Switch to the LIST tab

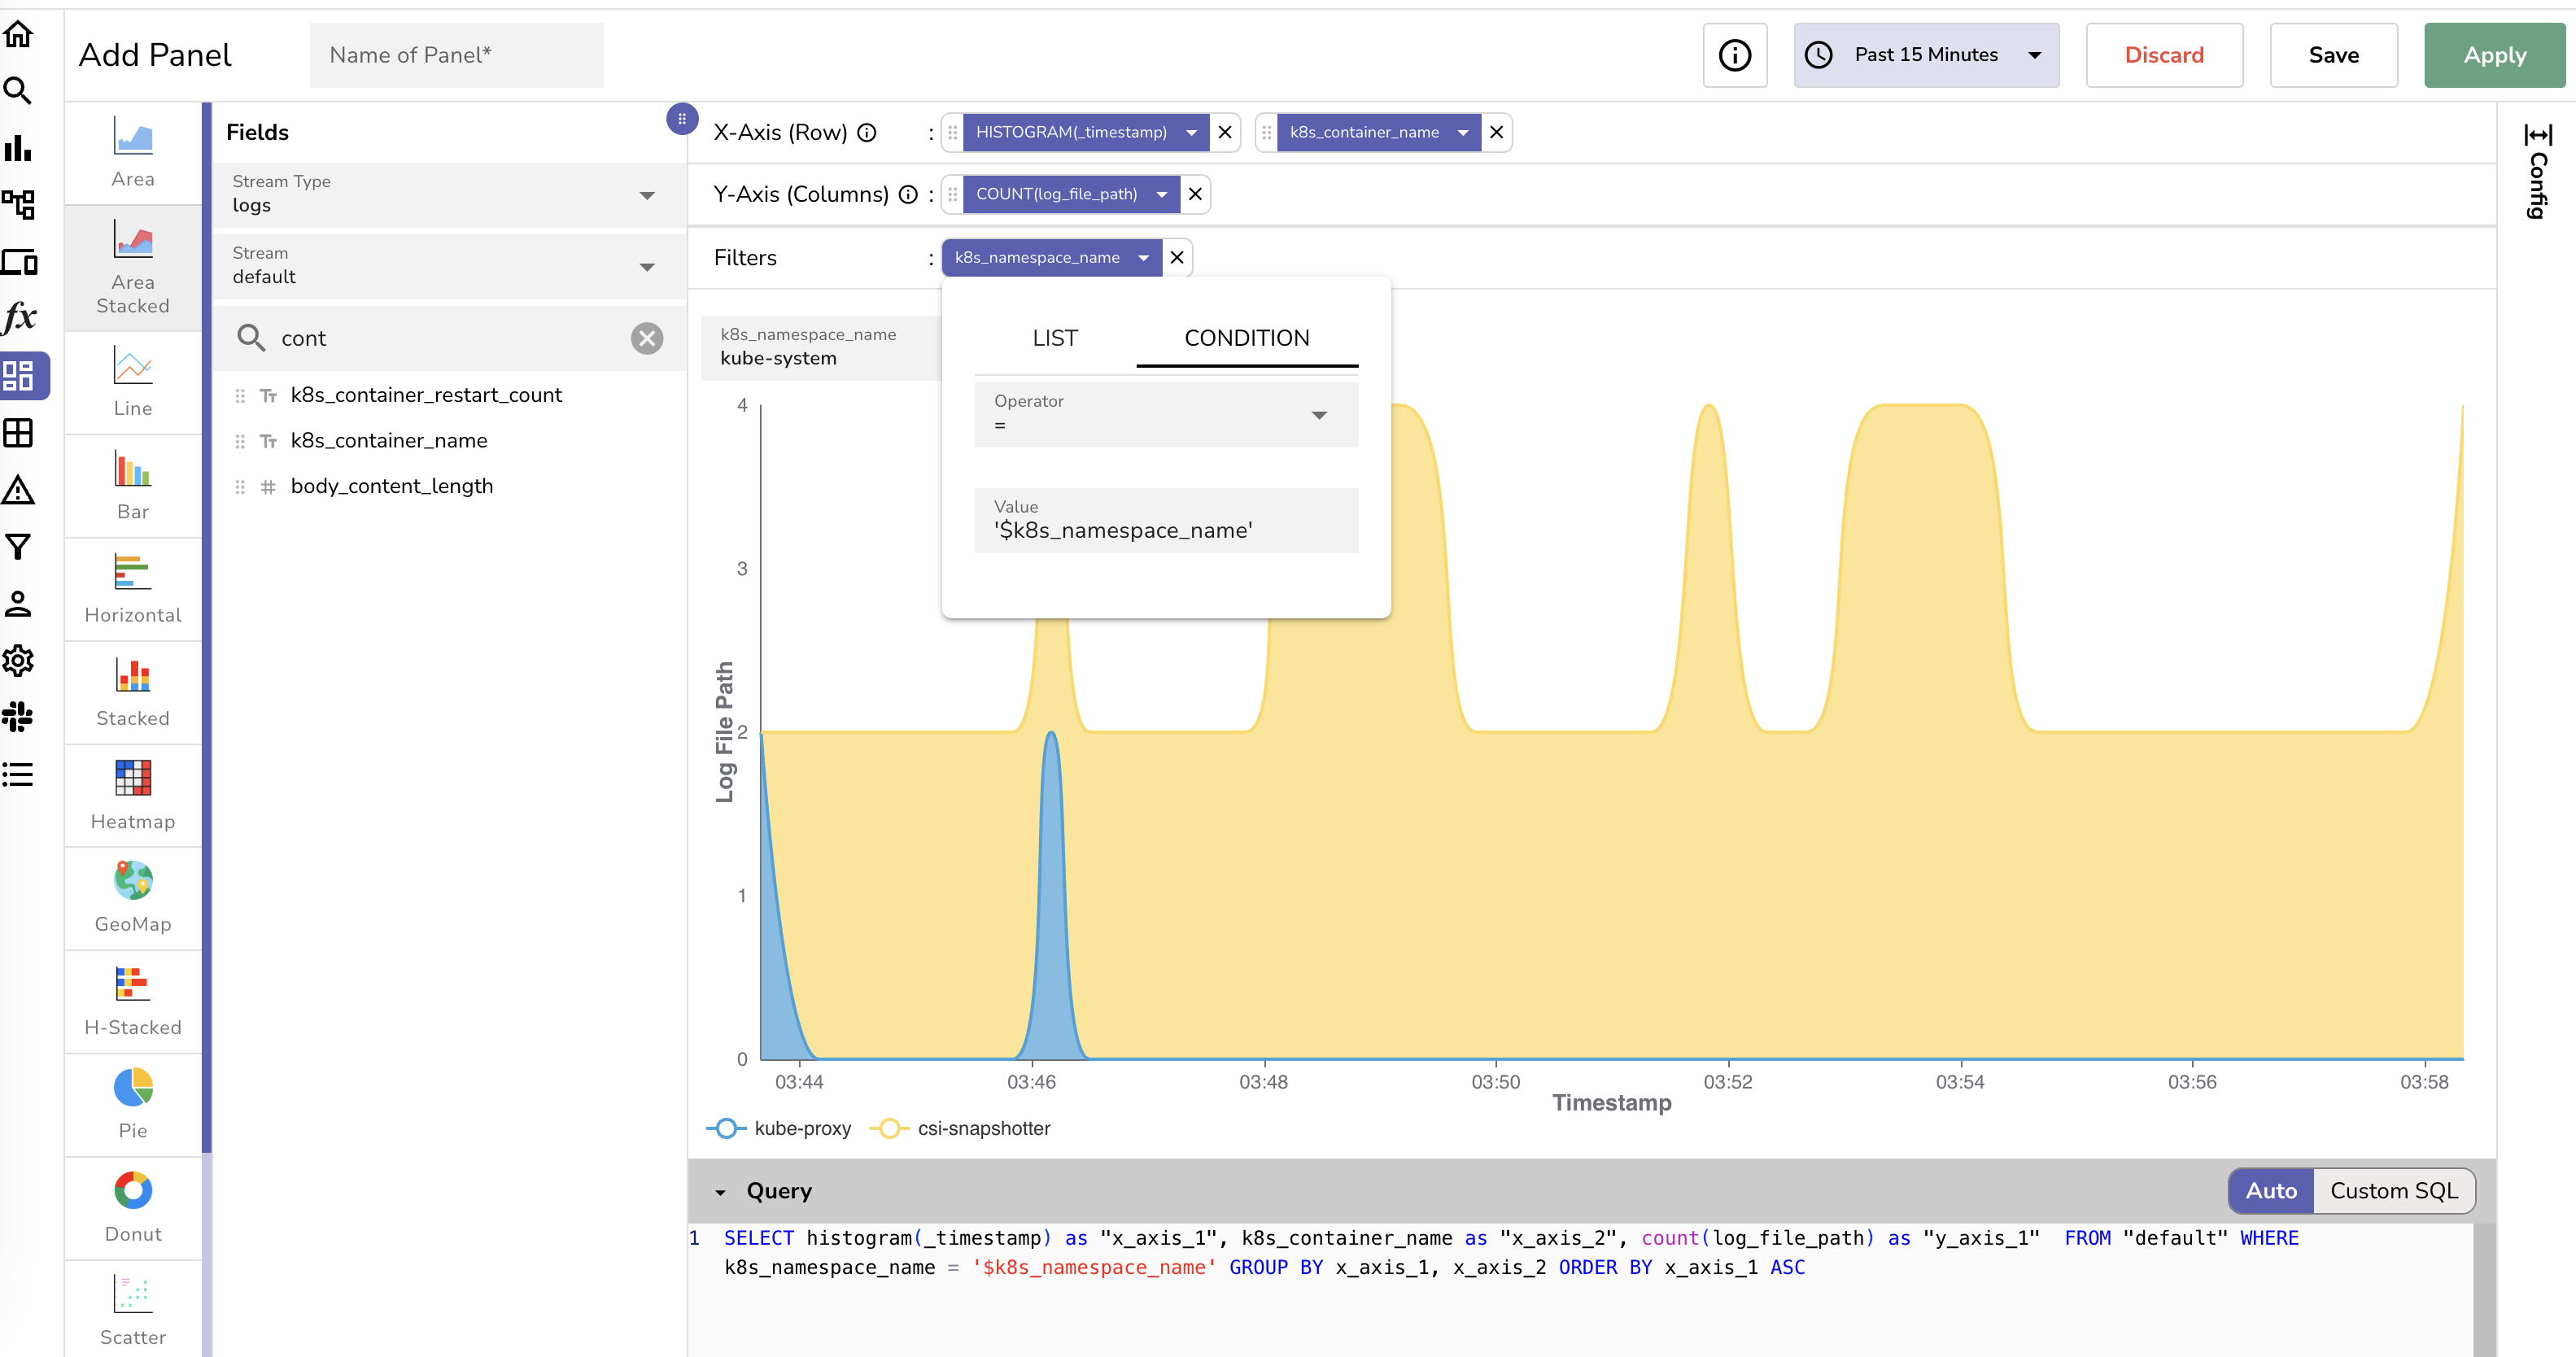pyautogui.click(x=1055, y=338)
